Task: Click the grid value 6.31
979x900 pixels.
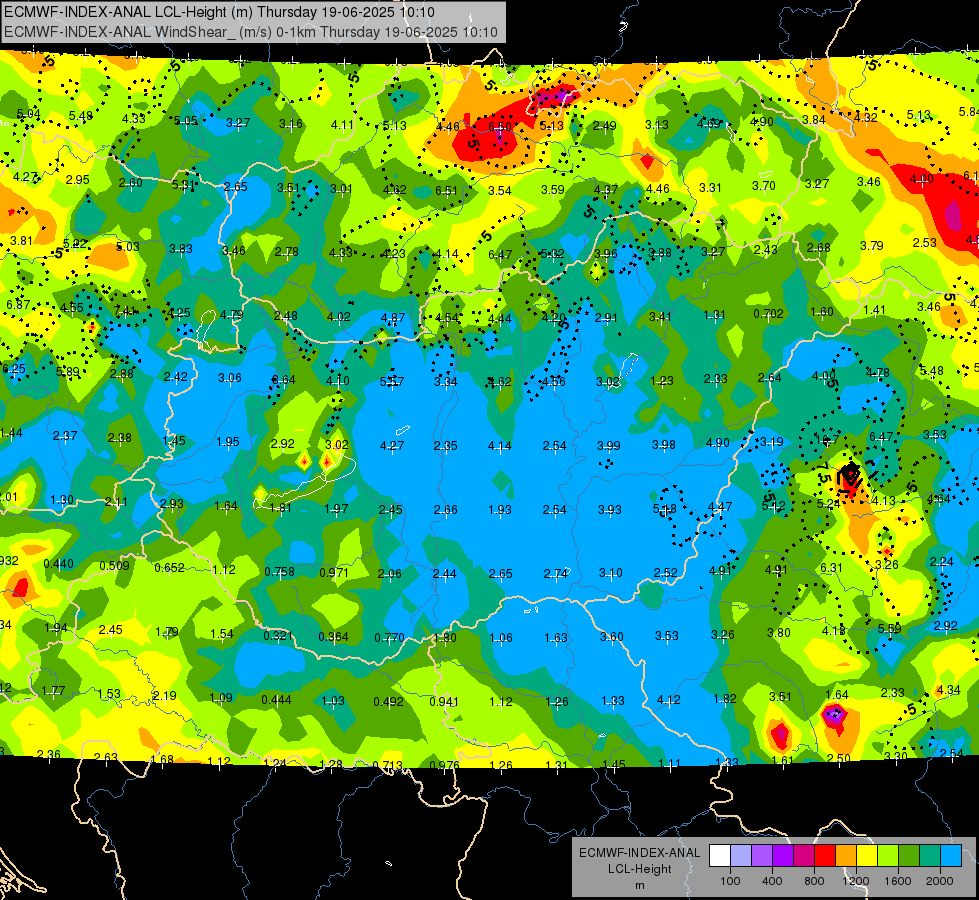Action: pos(831,568)
